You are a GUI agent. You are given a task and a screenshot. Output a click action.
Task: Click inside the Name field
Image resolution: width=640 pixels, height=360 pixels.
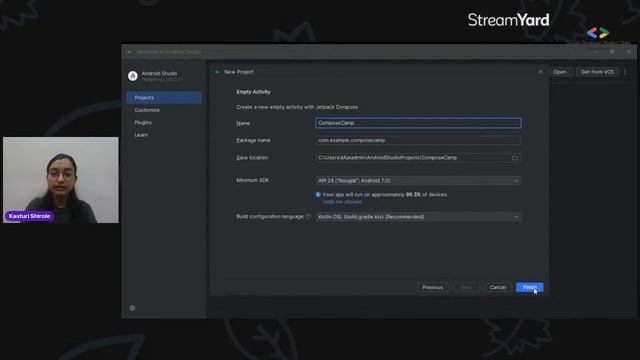(x=418, y=123)
